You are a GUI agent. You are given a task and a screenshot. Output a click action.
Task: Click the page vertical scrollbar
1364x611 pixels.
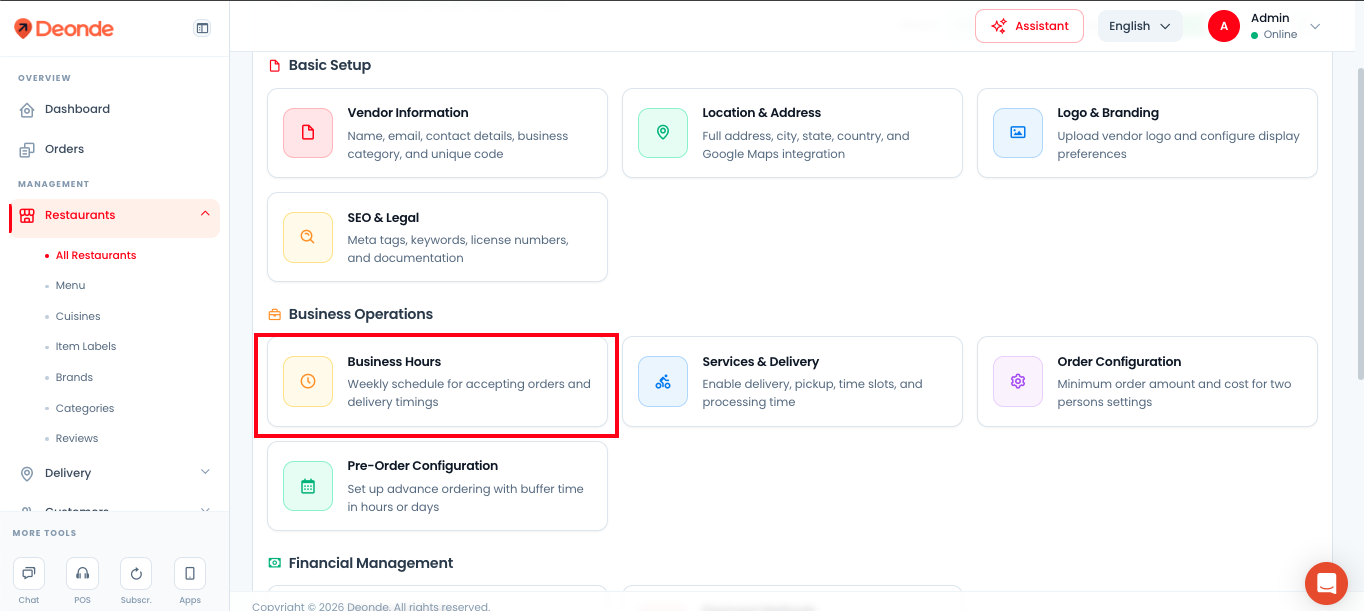coord(1359,223)
